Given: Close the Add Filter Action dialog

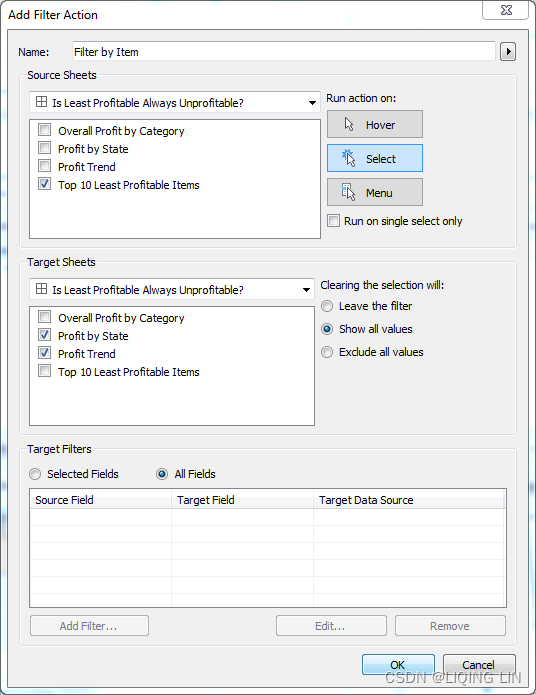Looking at the screenshot, I should pyautogui.click(x=506, y=10).
